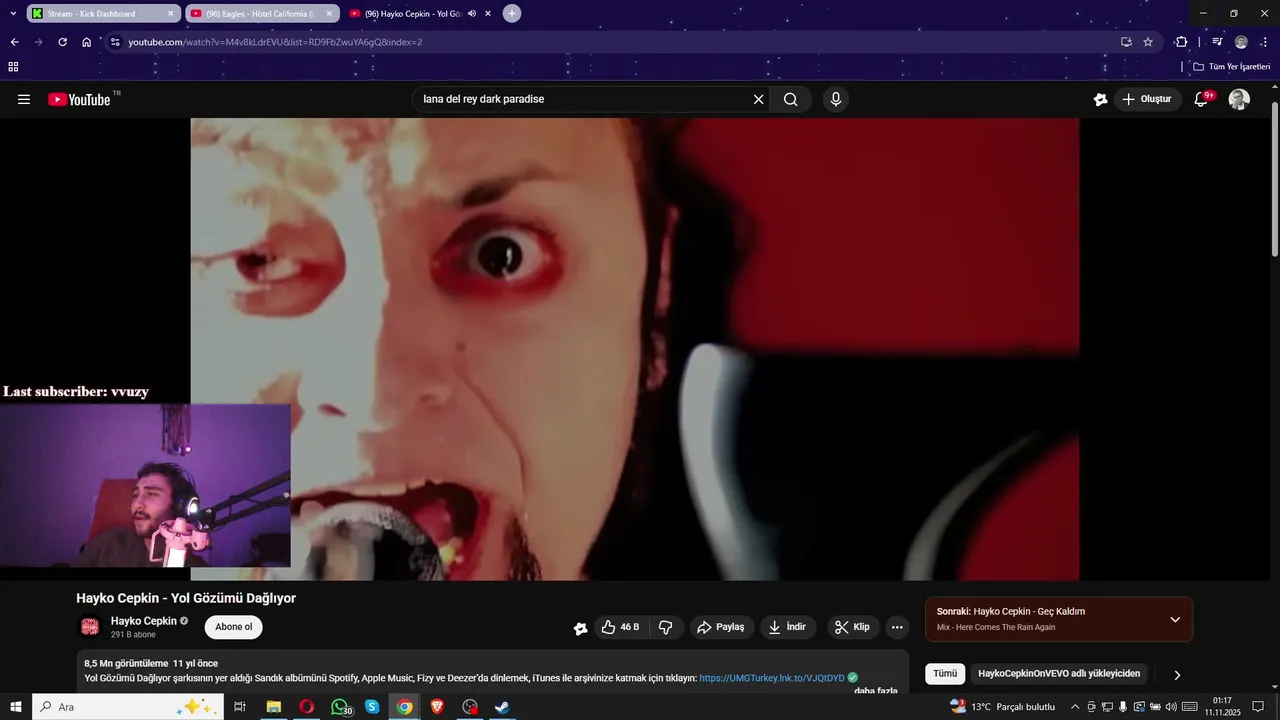Open the UMGTurkey.lnk.to link in description
Screen dimensions: 1280x720
(772, 678)
